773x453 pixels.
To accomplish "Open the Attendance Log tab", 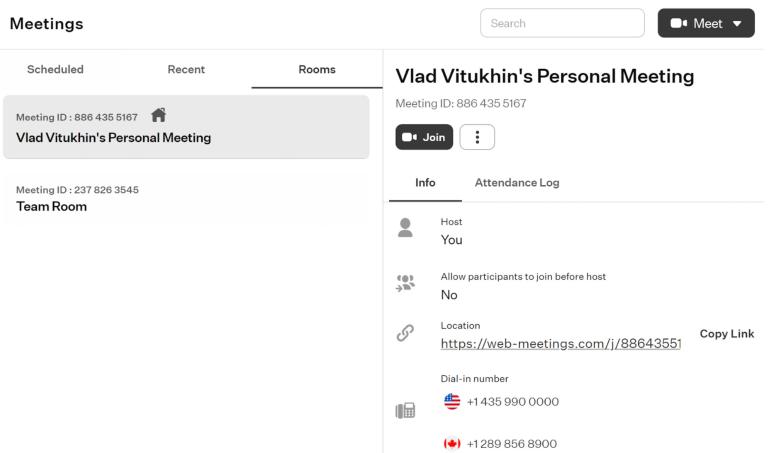I will tap(517, 183).
